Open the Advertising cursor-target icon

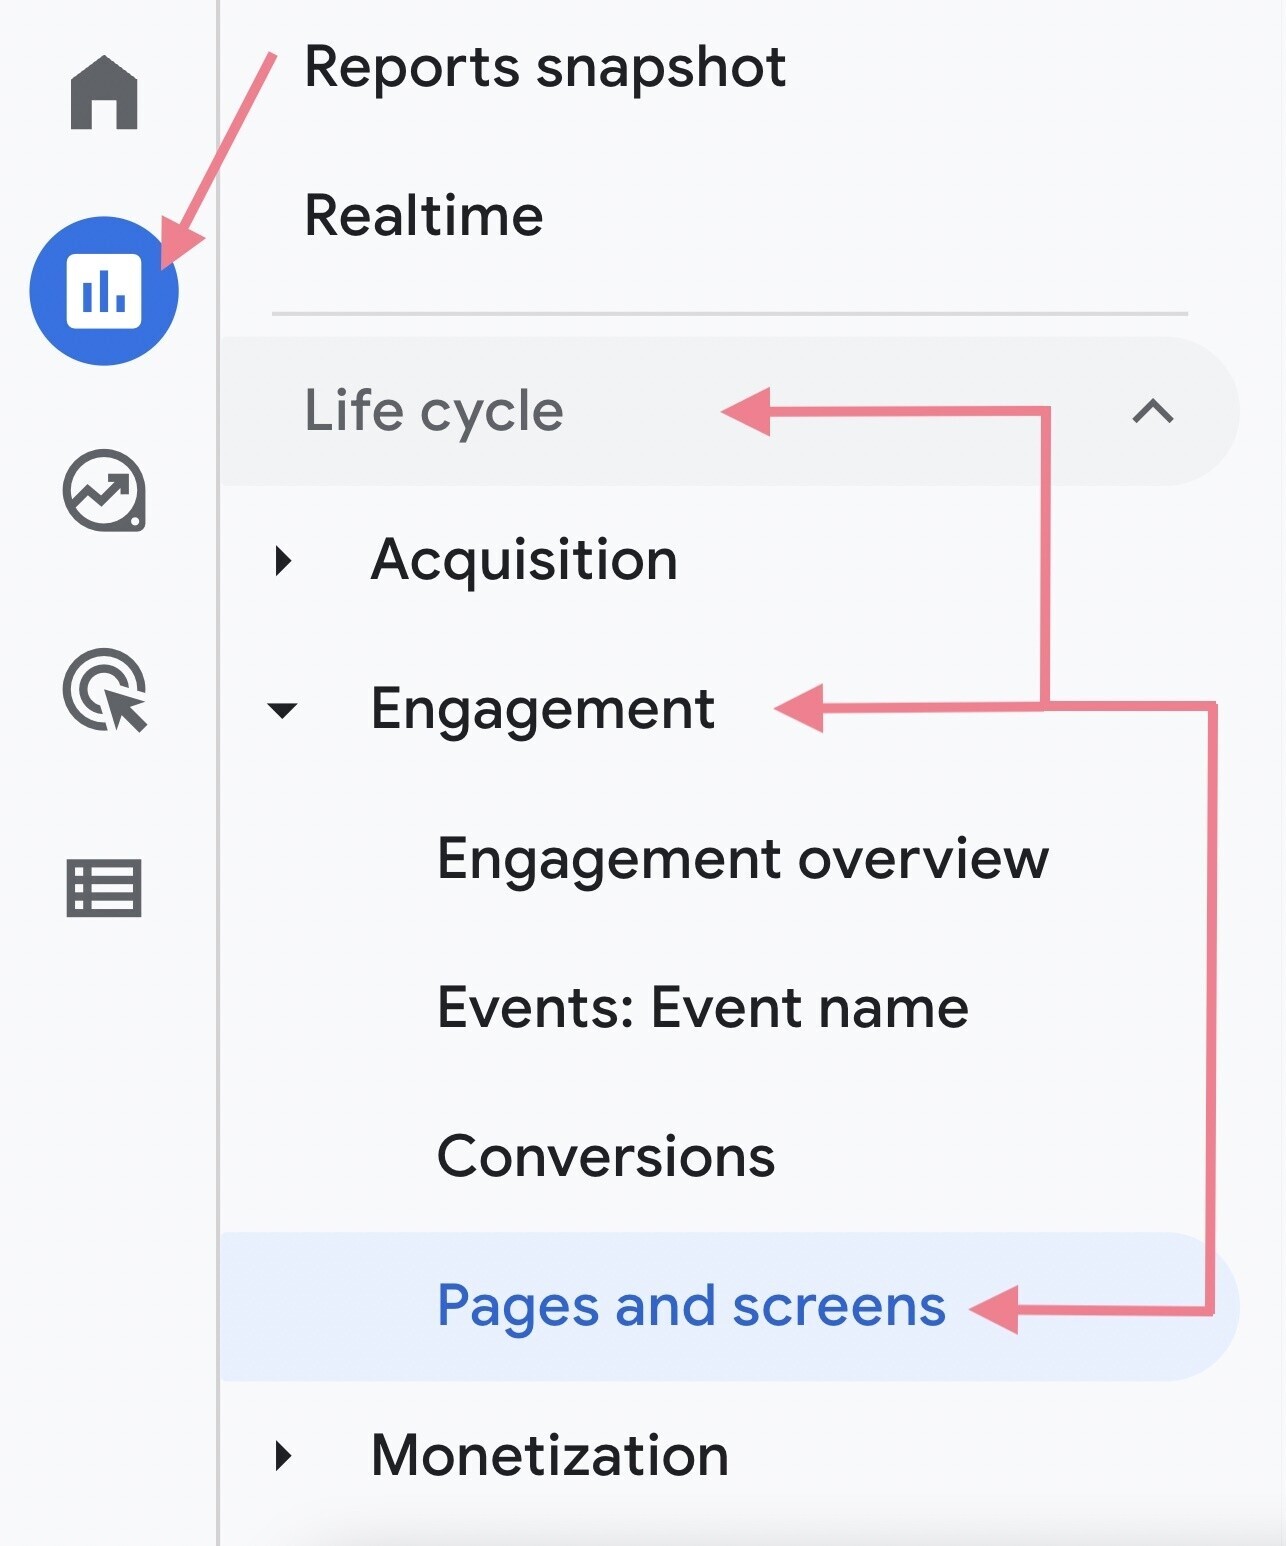point(105,690)
